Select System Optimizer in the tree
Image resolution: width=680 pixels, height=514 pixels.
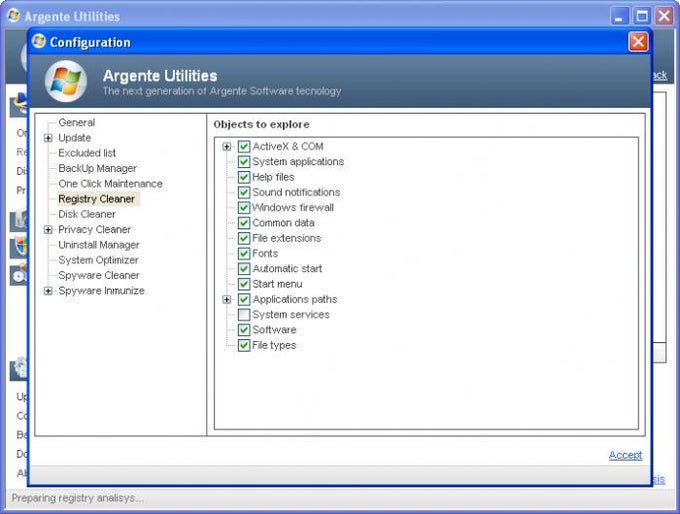(98, 260)
